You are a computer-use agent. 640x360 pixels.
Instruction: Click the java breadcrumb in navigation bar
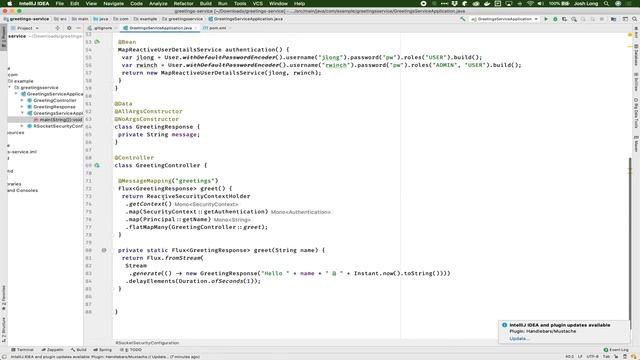[101, 19]
